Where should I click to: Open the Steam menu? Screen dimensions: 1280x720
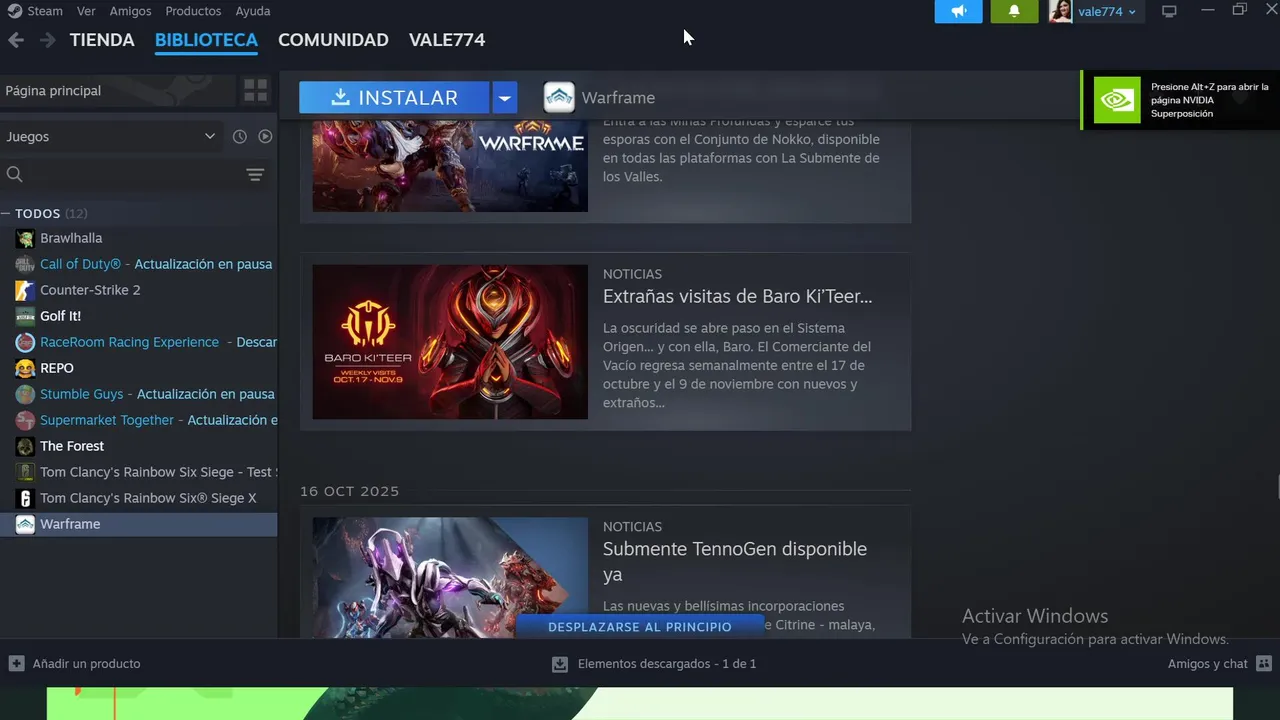(45, 11)
